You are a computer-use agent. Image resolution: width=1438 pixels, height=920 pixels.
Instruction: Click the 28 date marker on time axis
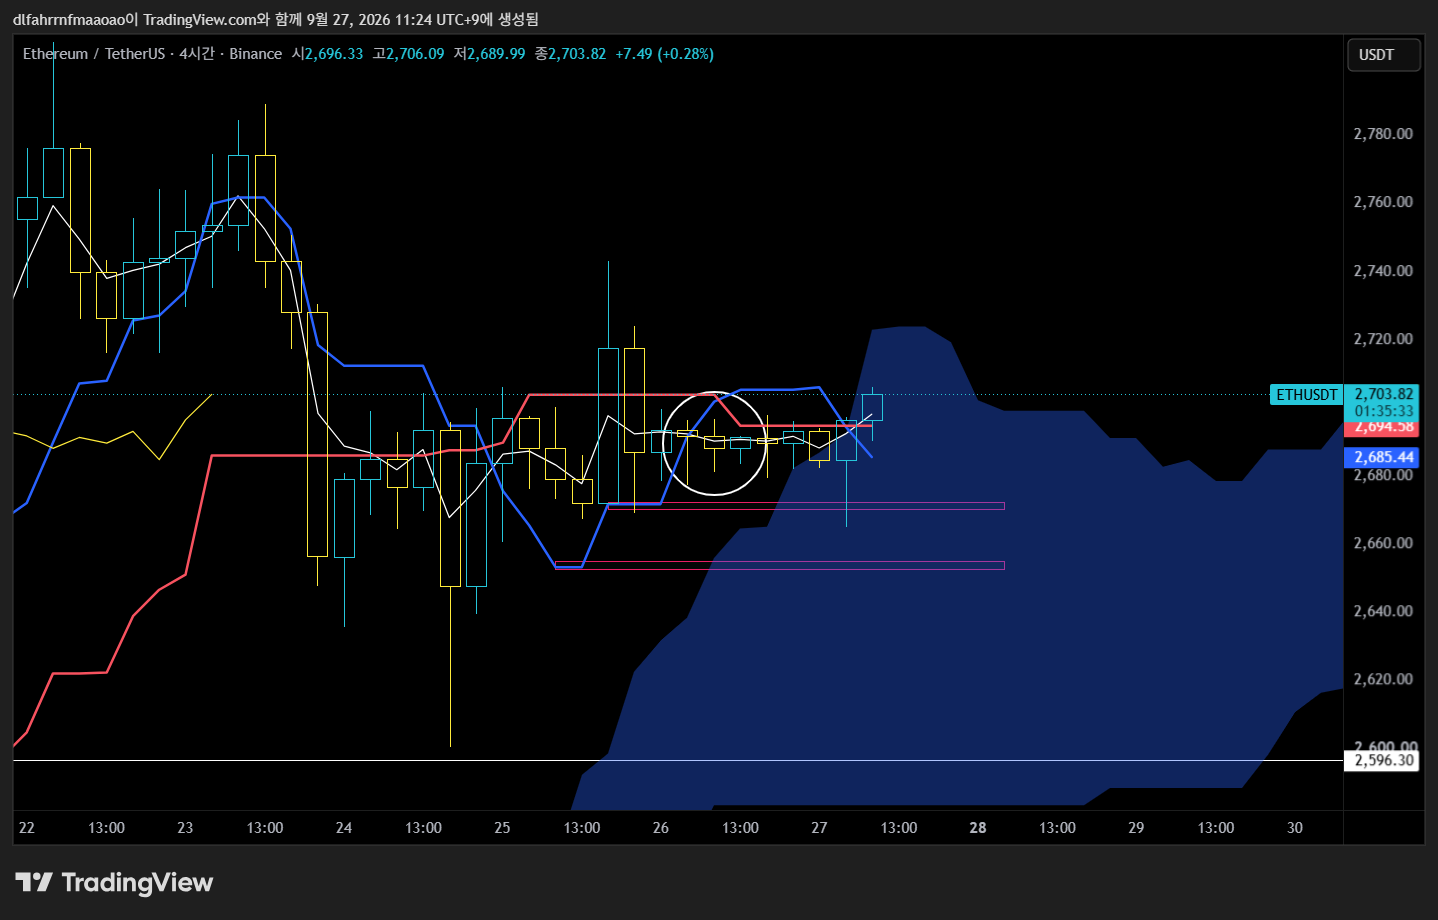(978, 828)
